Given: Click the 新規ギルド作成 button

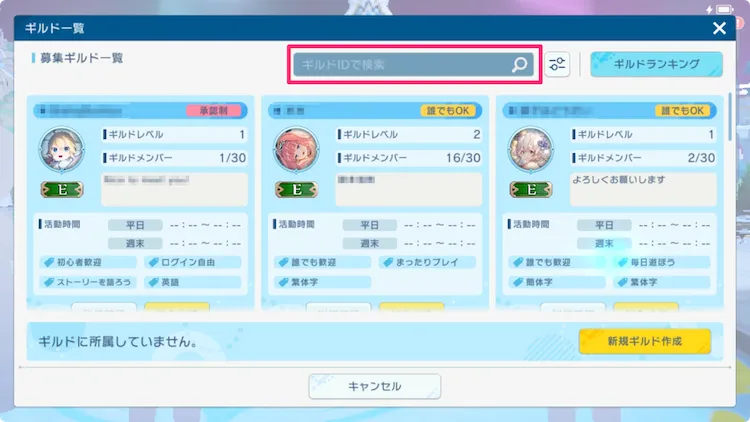Looking at the screenshot, I should [x=645, y=341].
